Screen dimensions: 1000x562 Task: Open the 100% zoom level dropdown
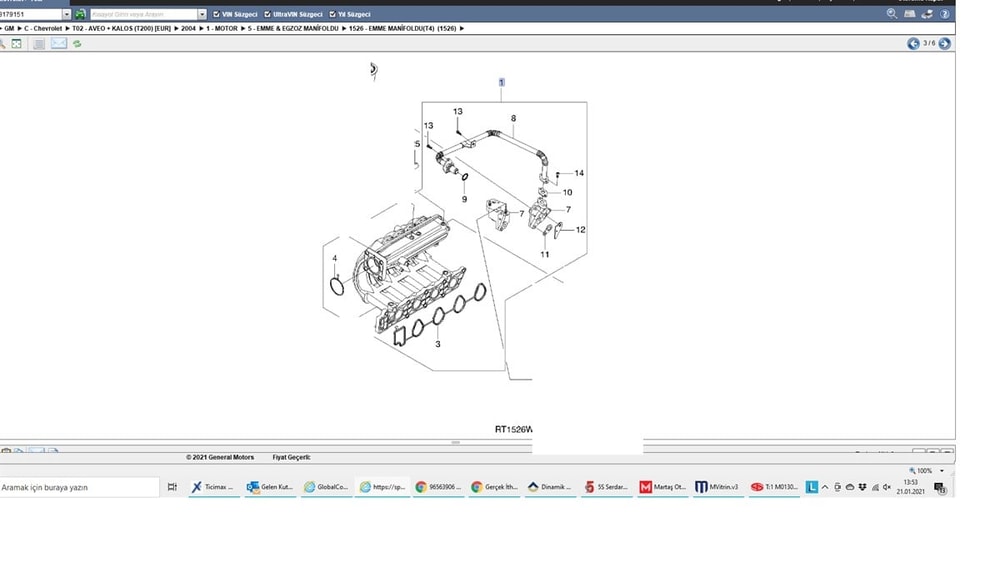pos(941,471)
